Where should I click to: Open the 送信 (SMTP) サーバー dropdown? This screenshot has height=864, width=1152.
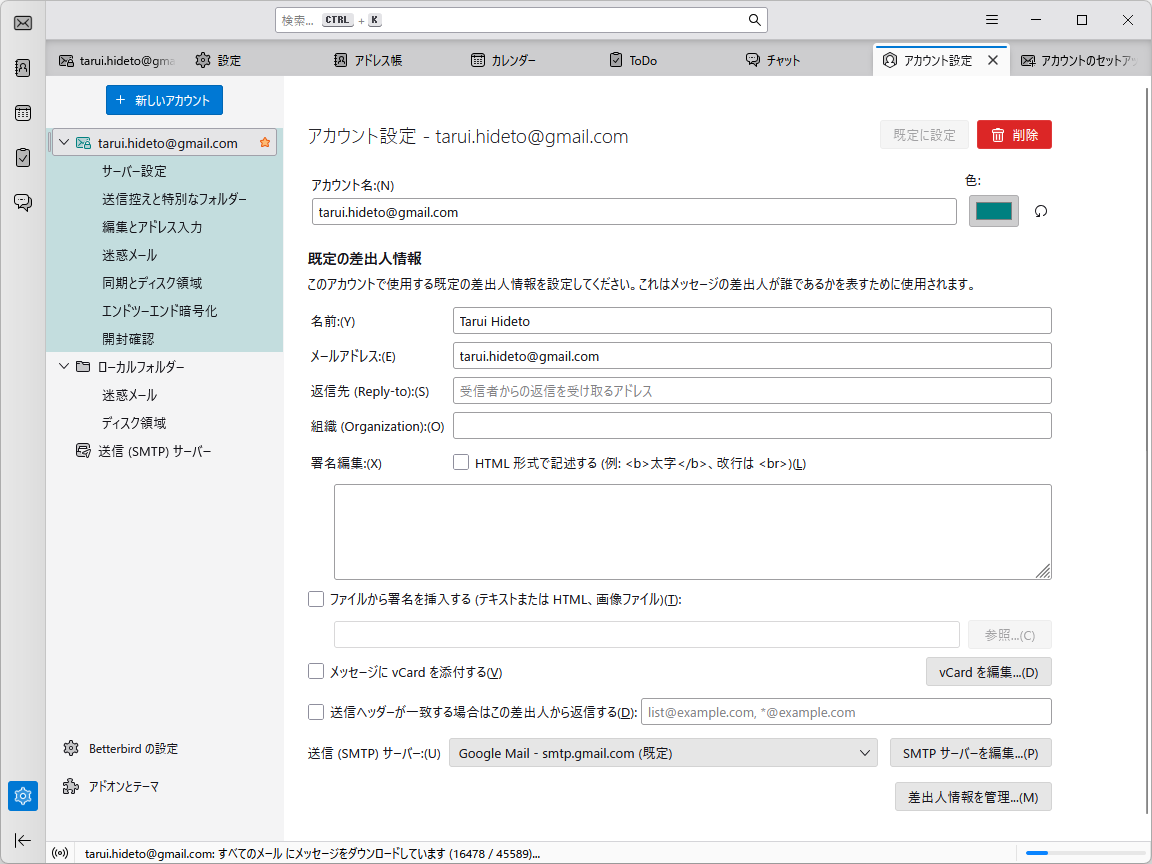tap(663, 753)
